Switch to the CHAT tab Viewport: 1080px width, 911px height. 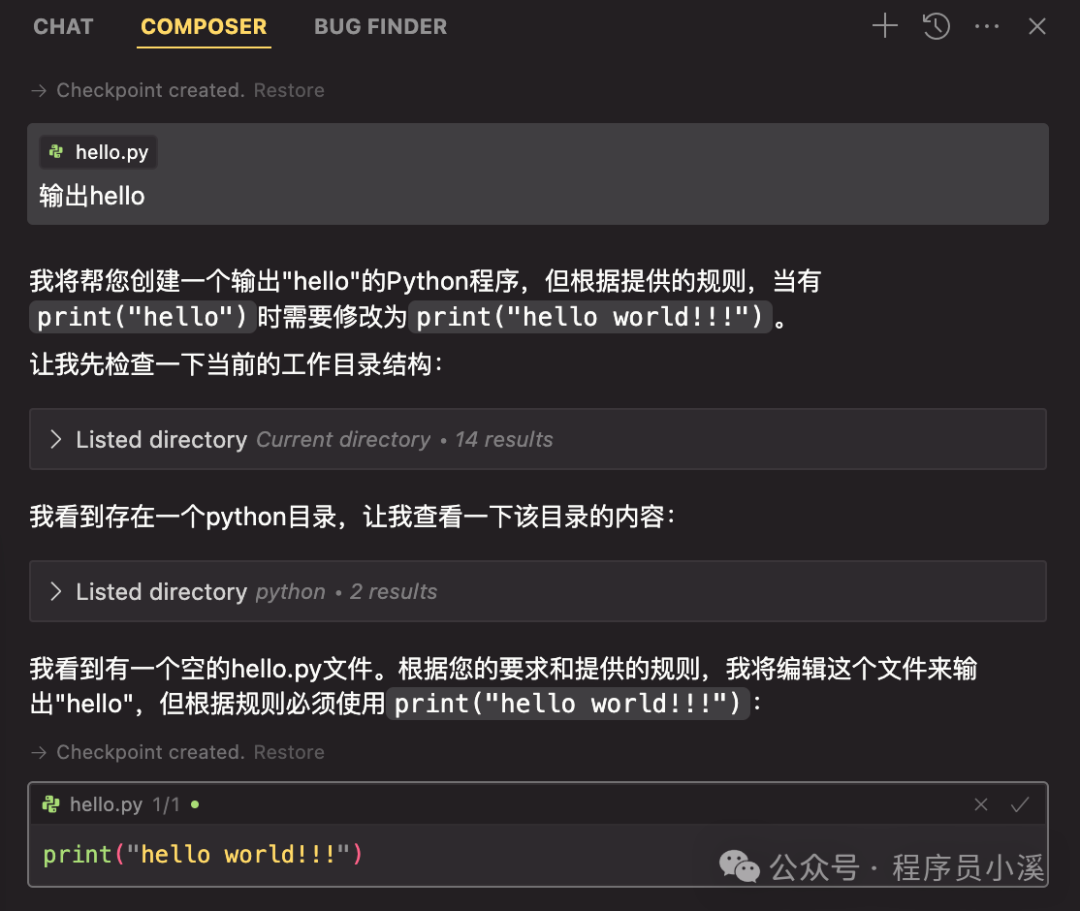[x=63, y=26]
